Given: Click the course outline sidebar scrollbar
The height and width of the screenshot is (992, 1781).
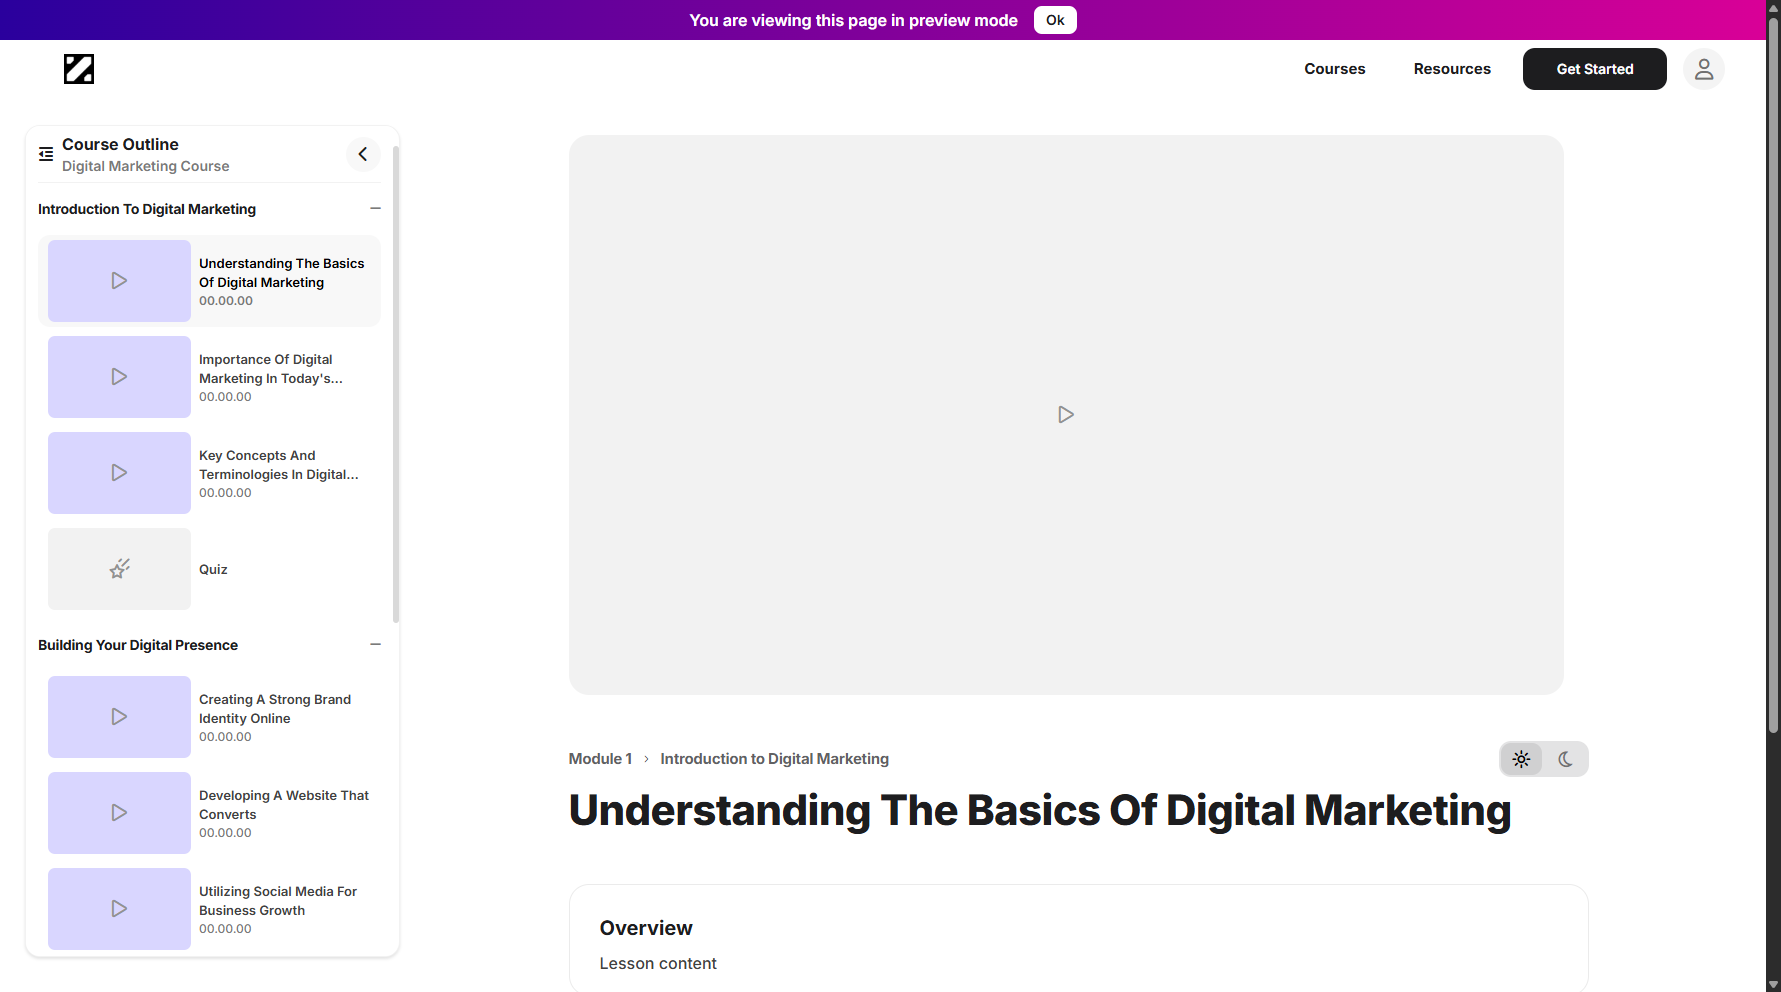Looking at the screenshot, I should tap(396, 385).
